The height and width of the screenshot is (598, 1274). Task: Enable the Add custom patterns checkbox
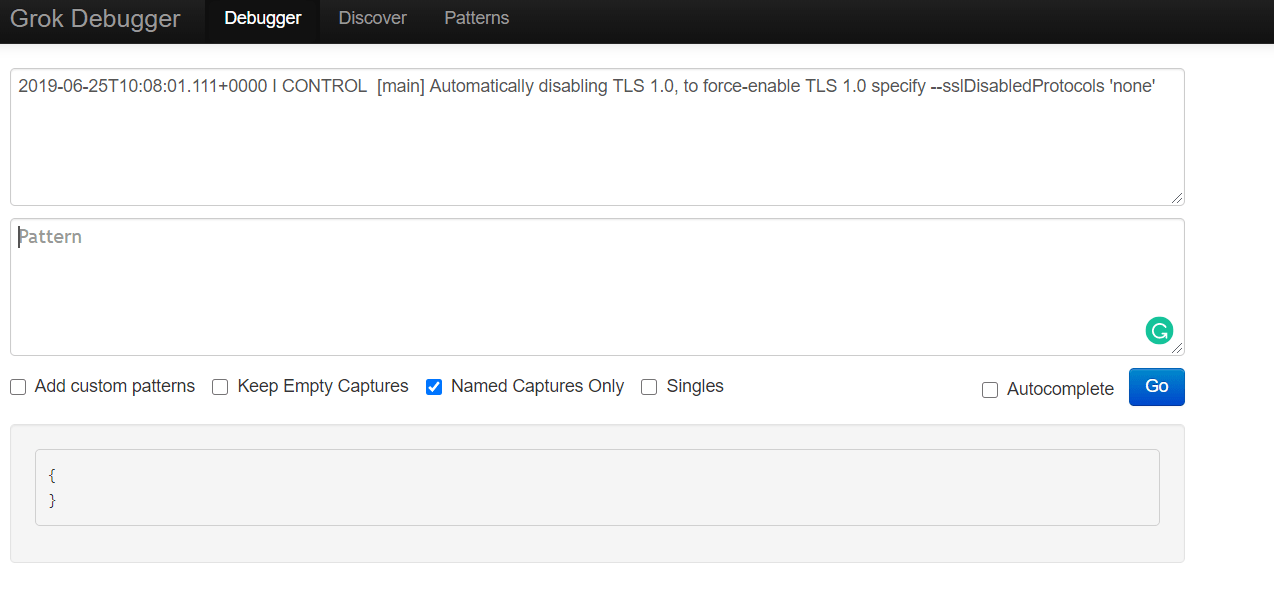tap(18, 387)
